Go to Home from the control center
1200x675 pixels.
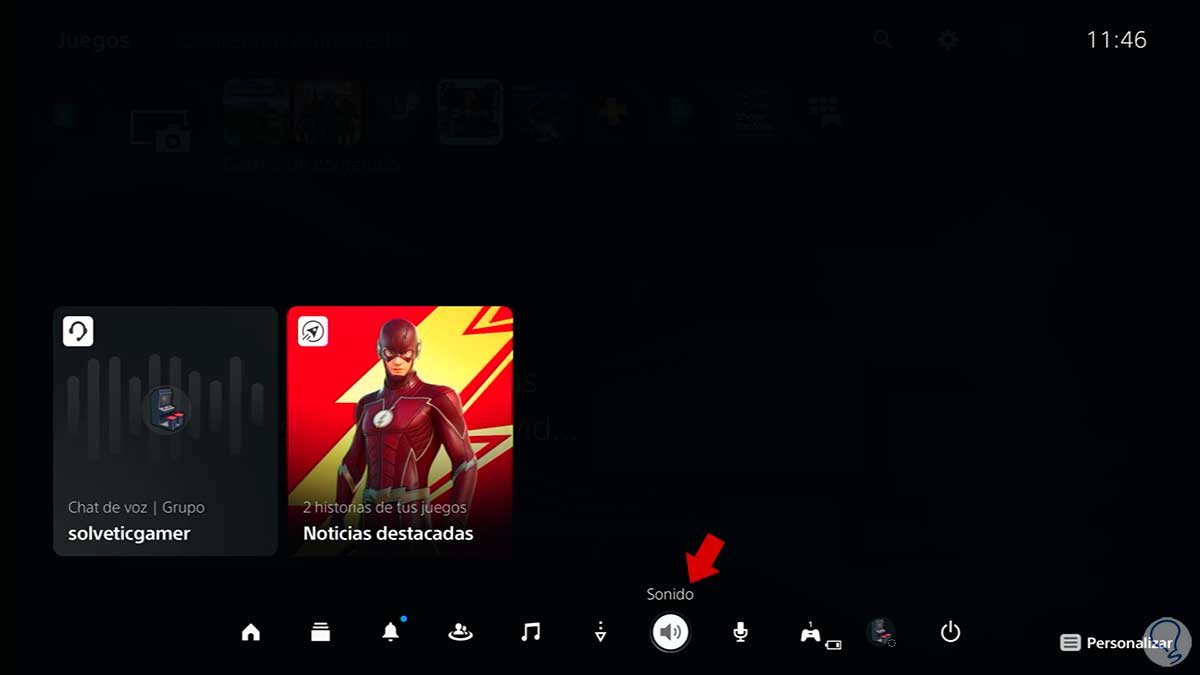[251, 632]
